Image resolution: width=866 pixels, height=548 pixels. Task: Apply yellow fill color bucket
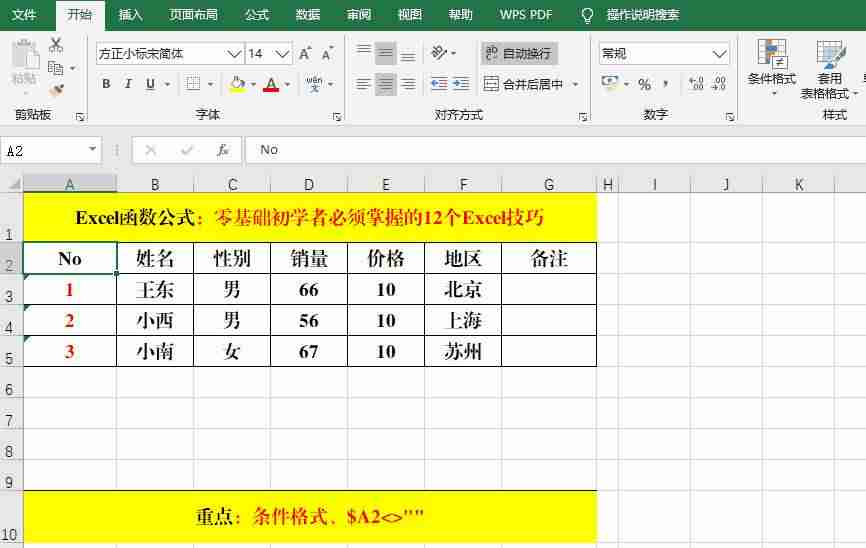tap(237, 84)
